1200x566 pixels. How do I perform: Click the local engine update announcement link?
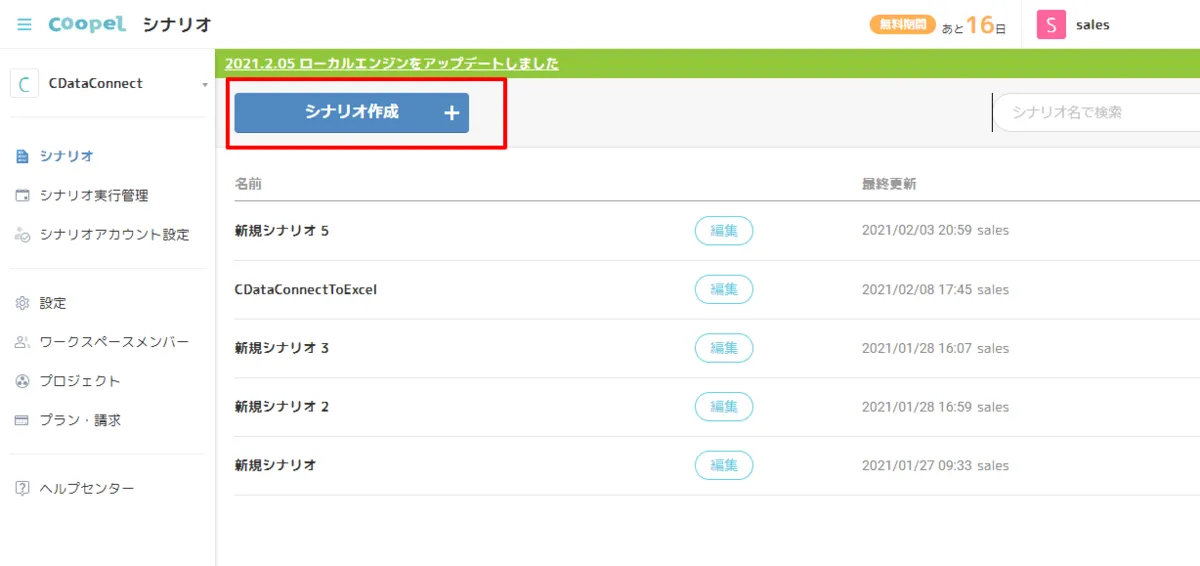(x=392, y=64)
